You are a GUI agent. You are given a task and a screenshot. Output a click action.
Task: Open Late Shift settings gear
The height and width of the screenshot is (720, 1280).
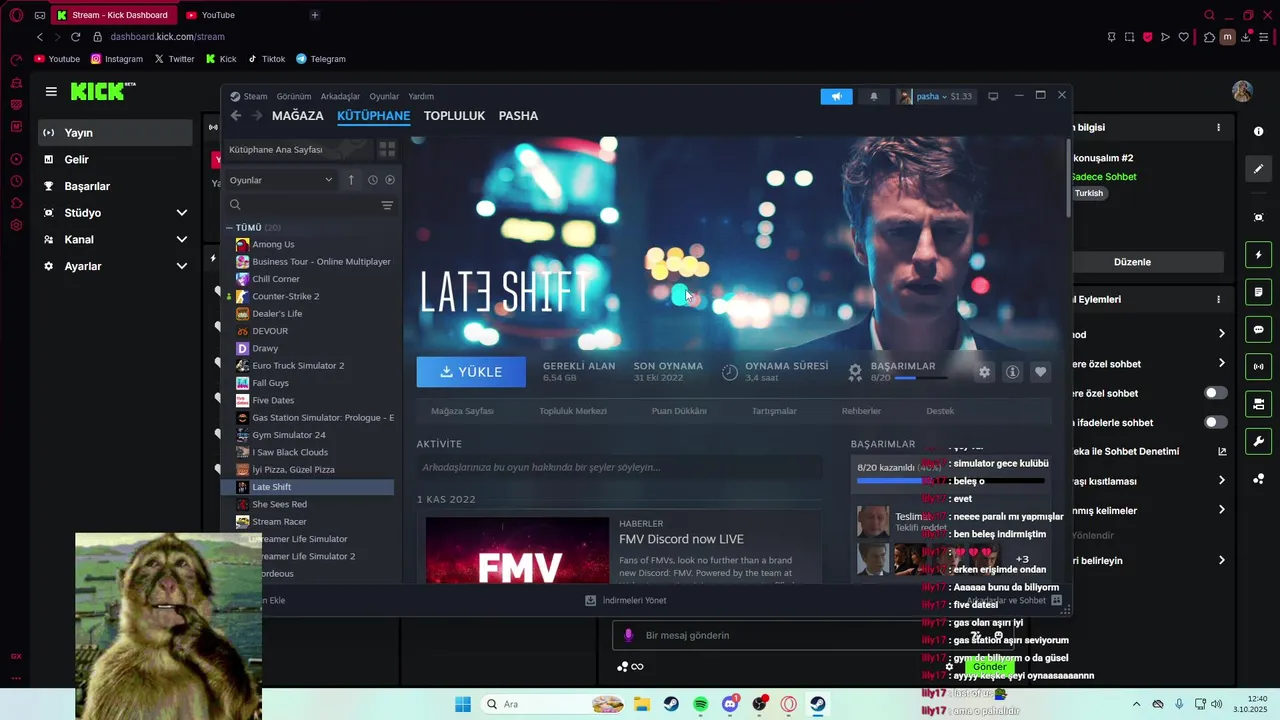point(984,372)
